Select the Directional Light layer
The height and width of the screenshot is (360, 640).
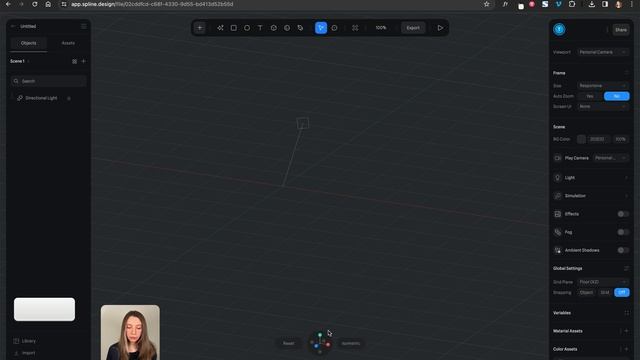click(41, 98)
